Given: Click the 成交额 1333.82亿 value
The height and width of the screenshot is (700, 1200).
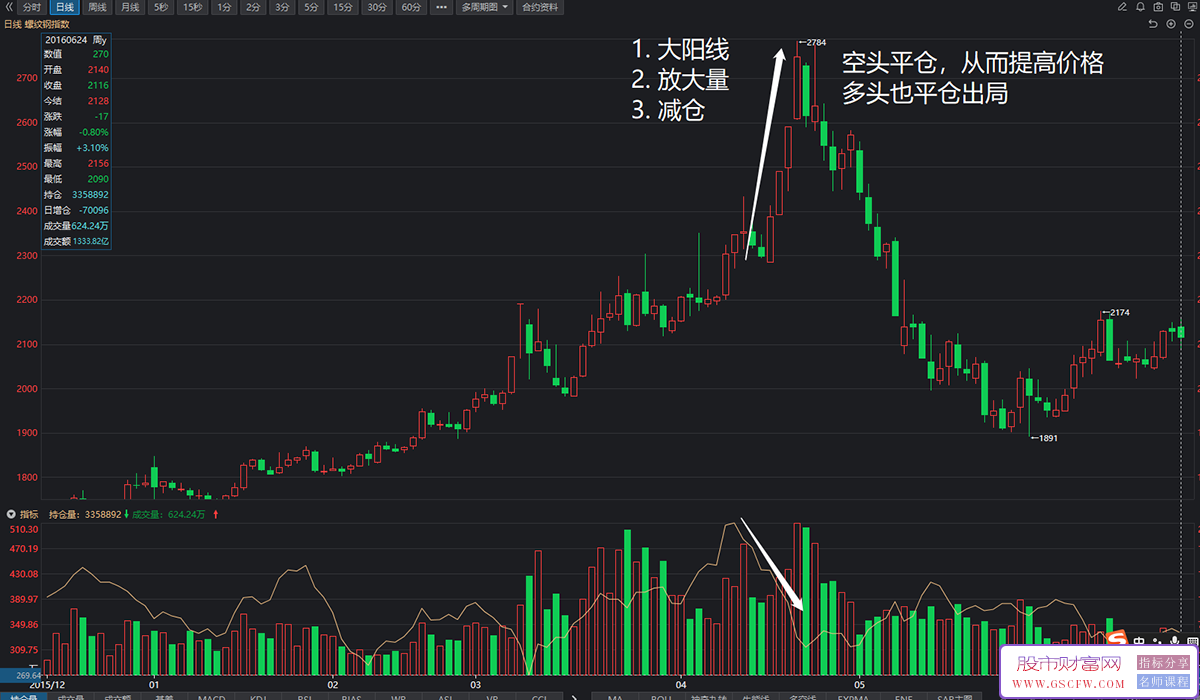Looking at the screenshot, I should coord(90,241).
